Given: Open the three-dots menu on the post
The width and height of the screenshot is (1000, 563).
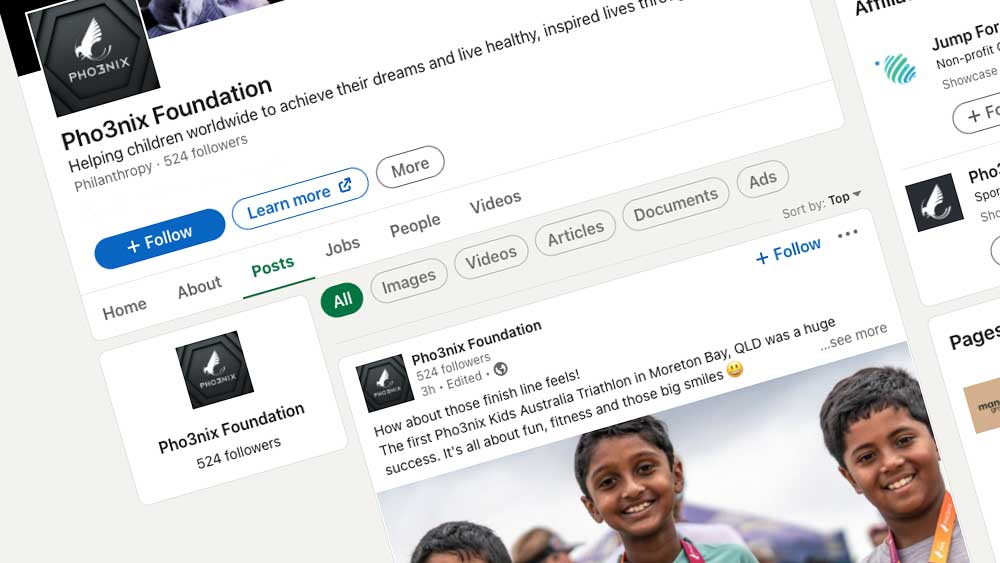Looking at the screenshot, I should [x=848, y=234].
